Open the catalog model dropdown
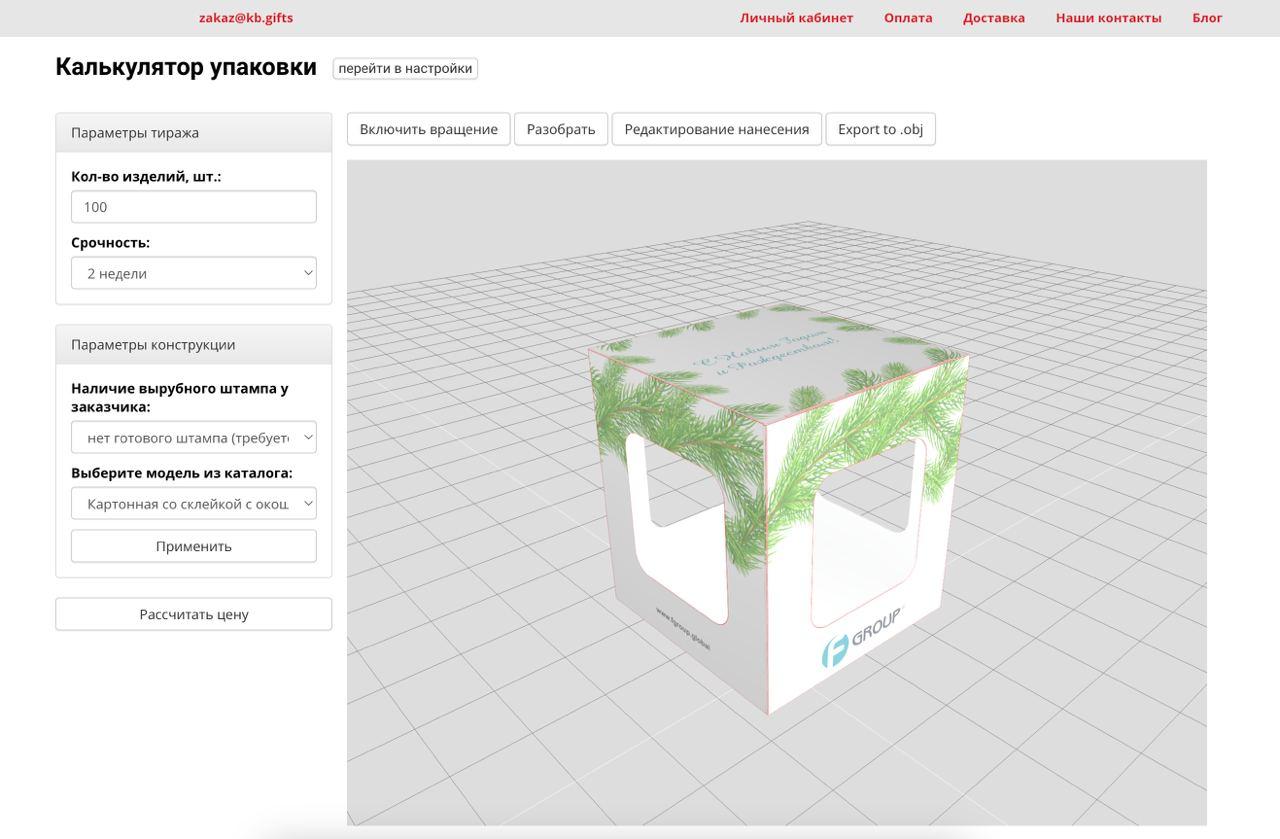 tap(194, 504)
